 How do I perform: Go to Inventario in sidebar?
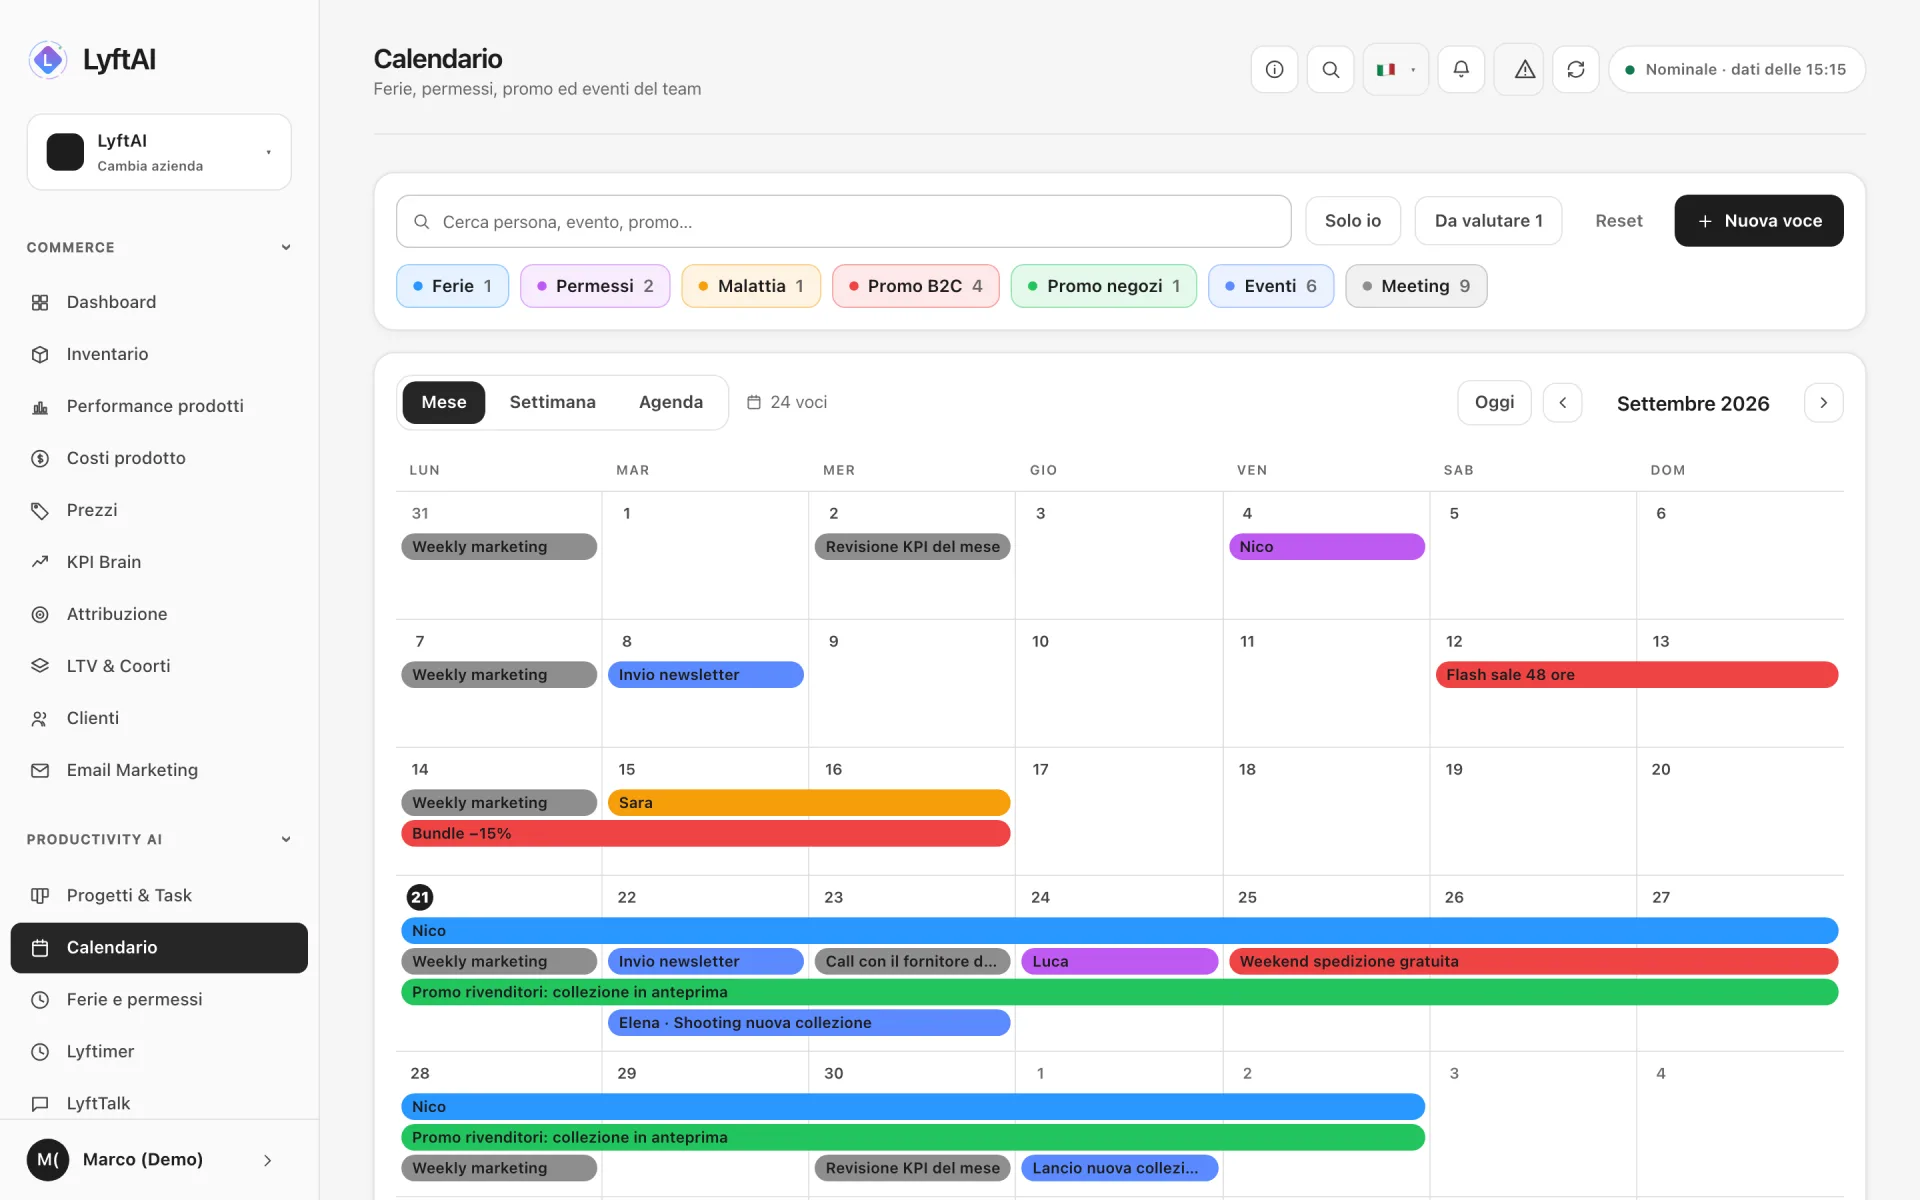click(x=159, y=354)
